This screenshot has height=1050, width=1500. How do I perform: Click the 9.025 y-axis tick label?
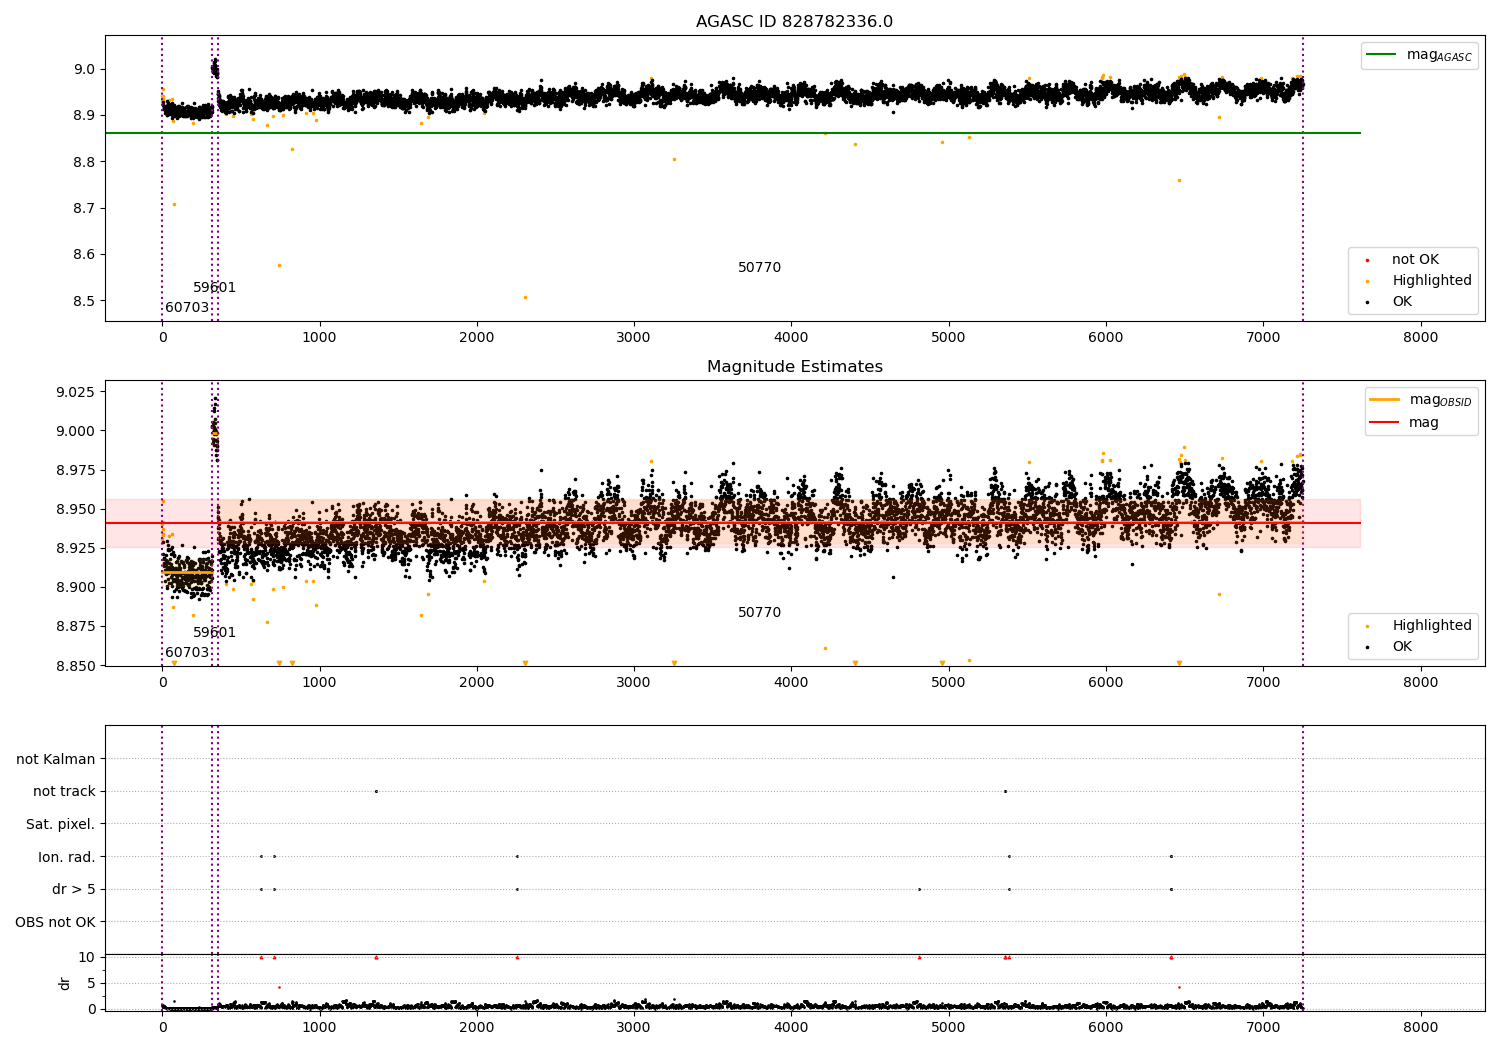coord(76,392)
